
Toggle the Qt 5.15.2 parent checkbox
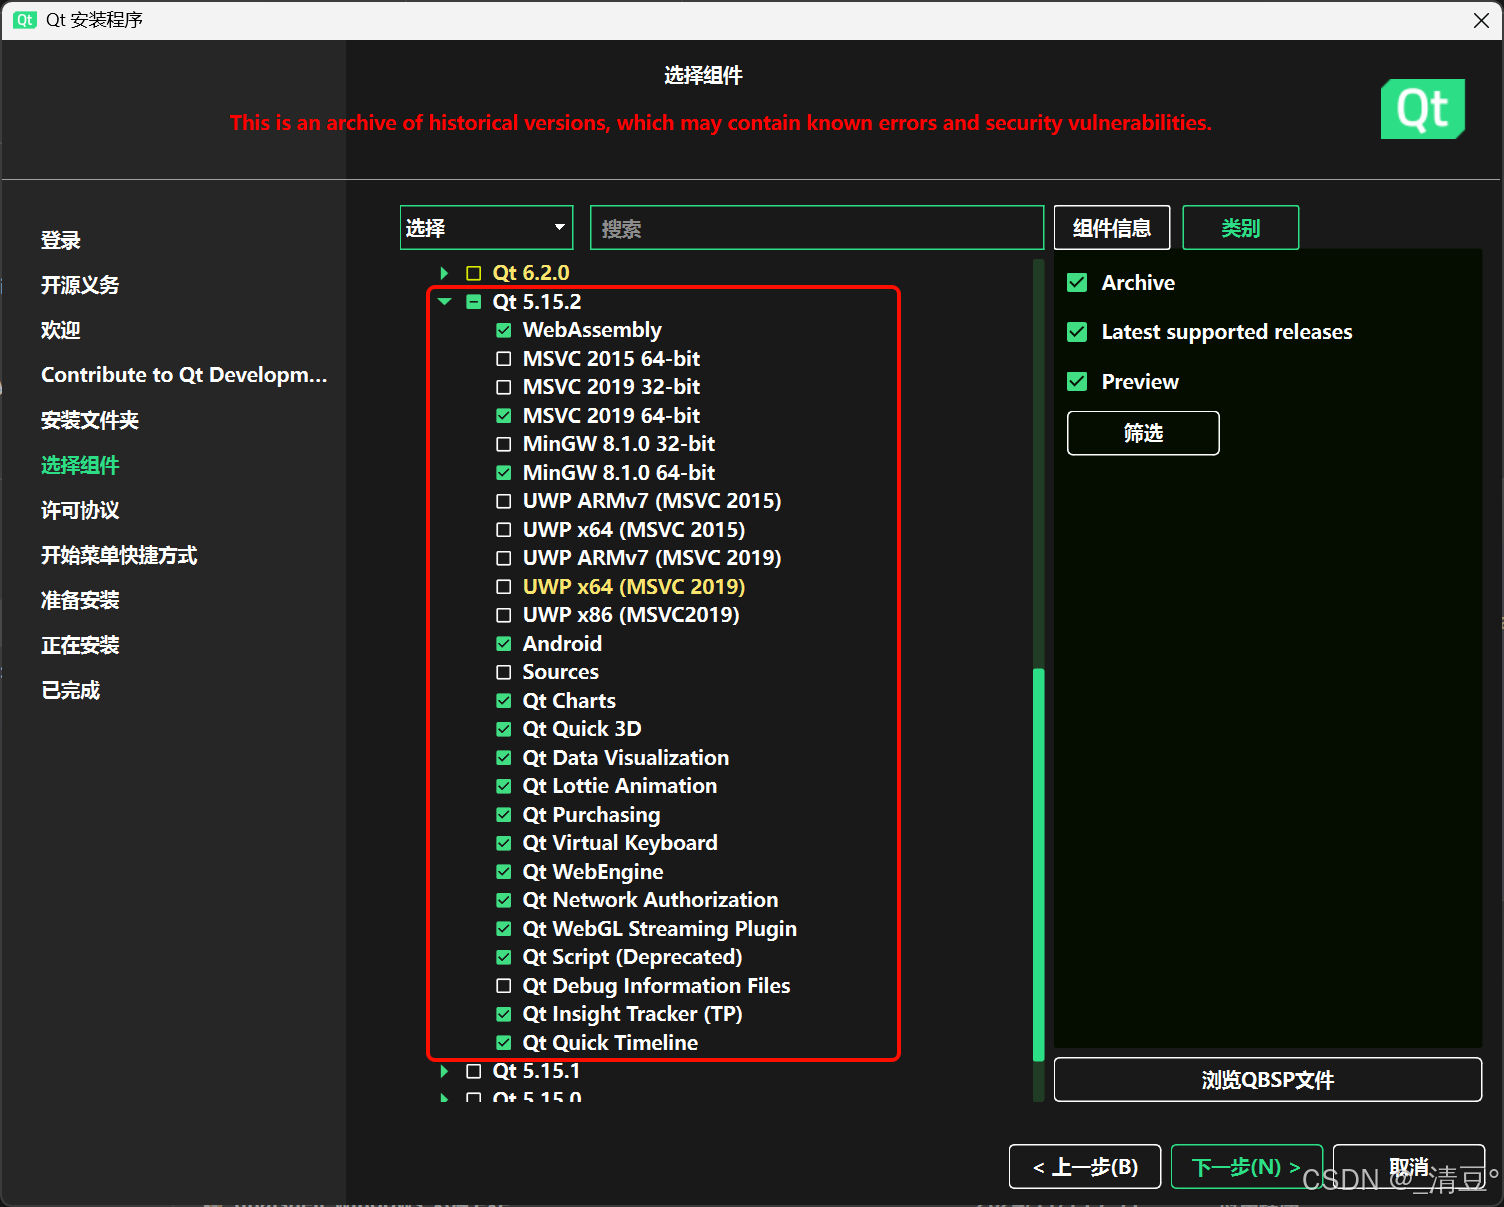474,302
